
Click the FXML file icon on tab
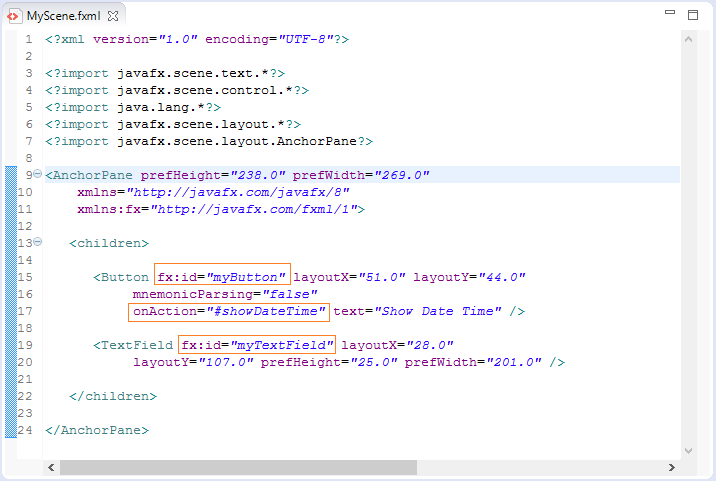(x=13, y=16)
